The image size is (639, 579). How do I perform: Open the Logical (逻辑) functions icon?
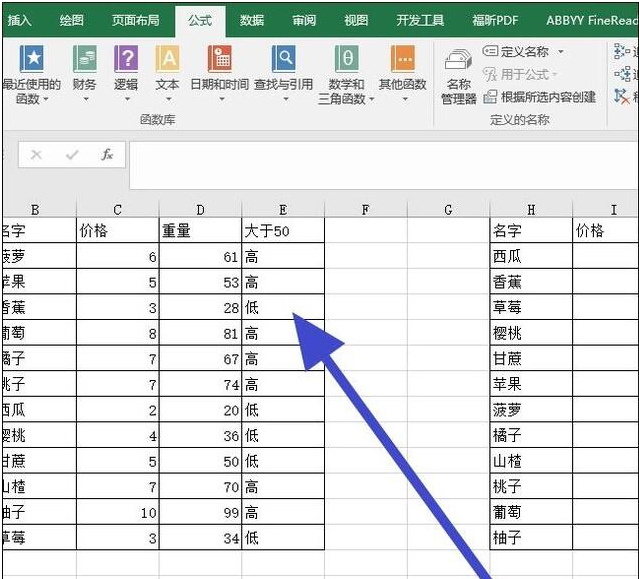(126, 59)
